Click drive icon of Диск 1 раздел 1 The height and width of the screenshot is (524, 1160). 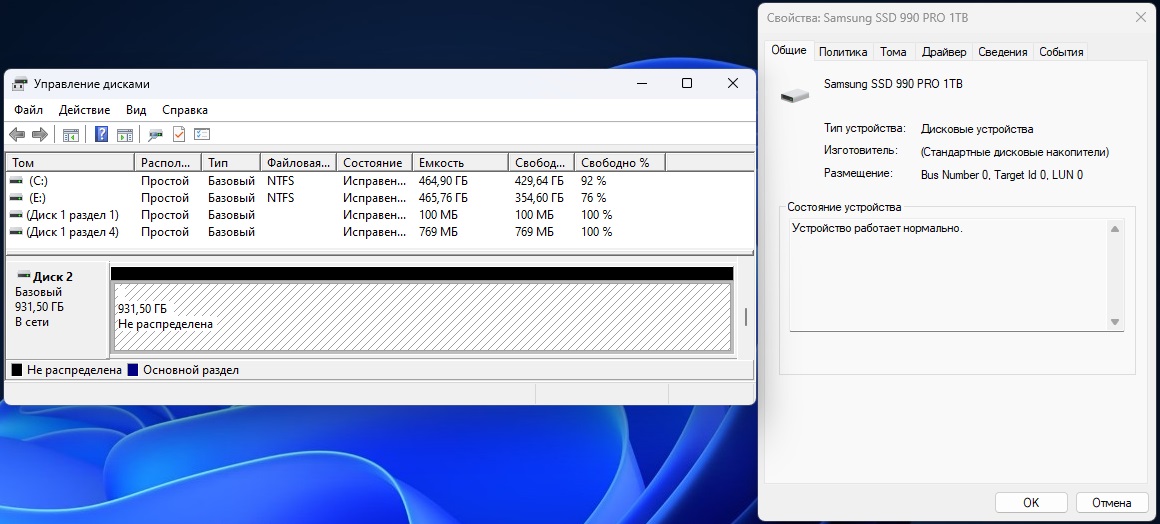click(x=16, y=215)
